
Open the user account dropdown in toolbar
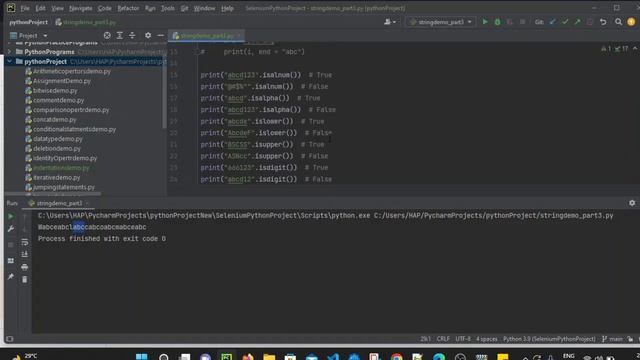click(390, 22)
